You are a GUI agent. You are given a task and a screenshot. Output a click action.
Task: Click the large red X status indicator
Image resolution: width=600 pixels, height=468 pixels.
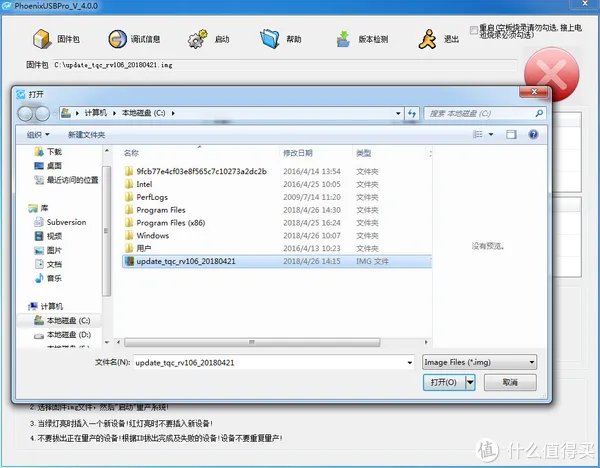click(x=551, y=74)
